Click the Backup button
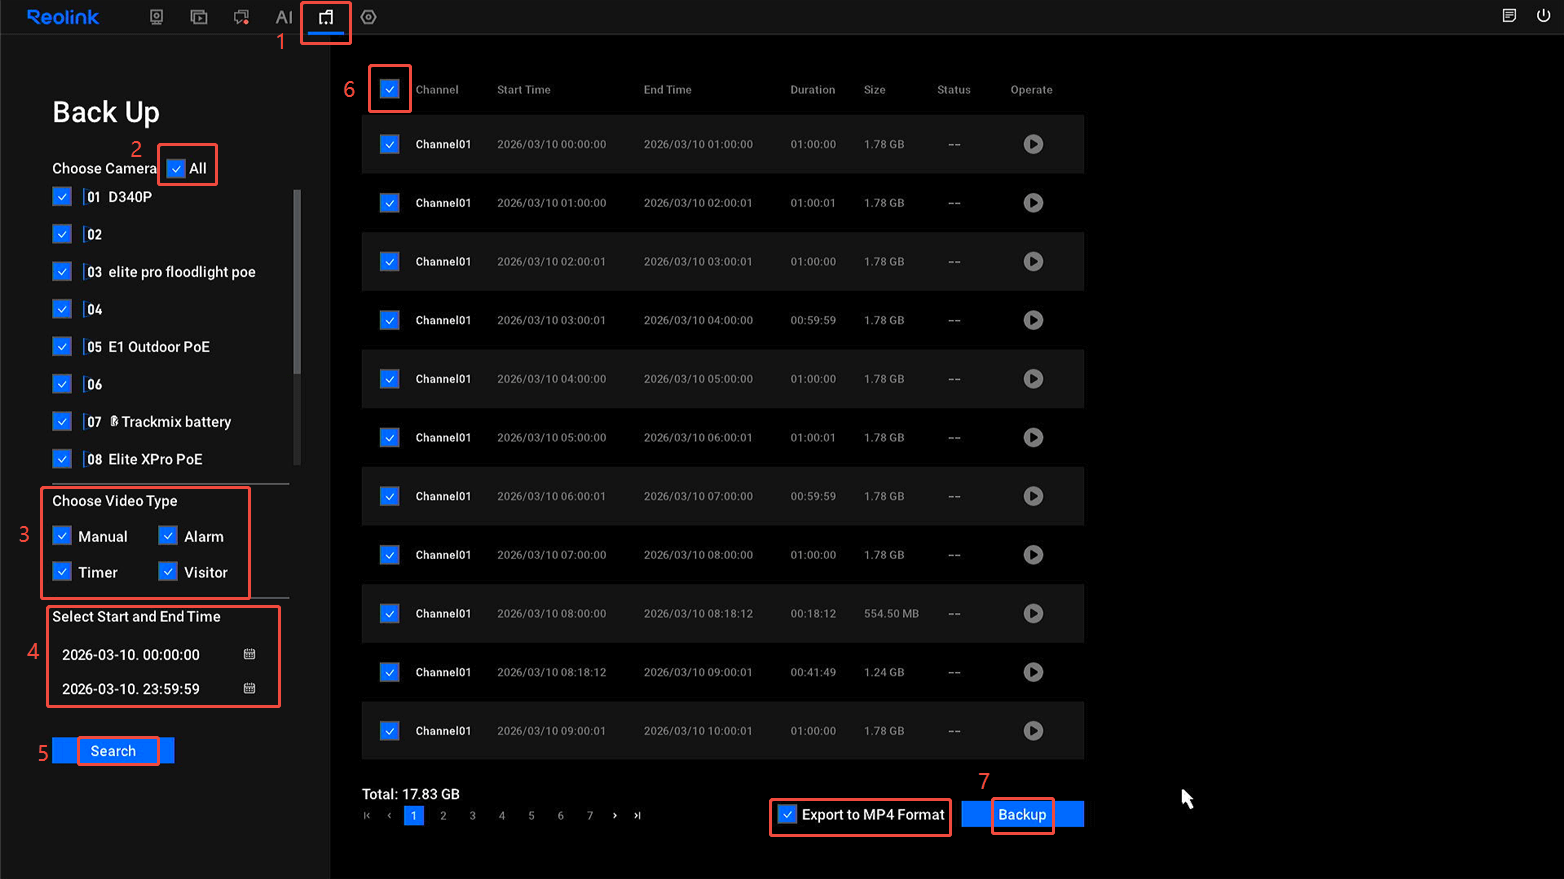The height and width of the screenshot is (879, 1564). click(x=1022, y=814)
